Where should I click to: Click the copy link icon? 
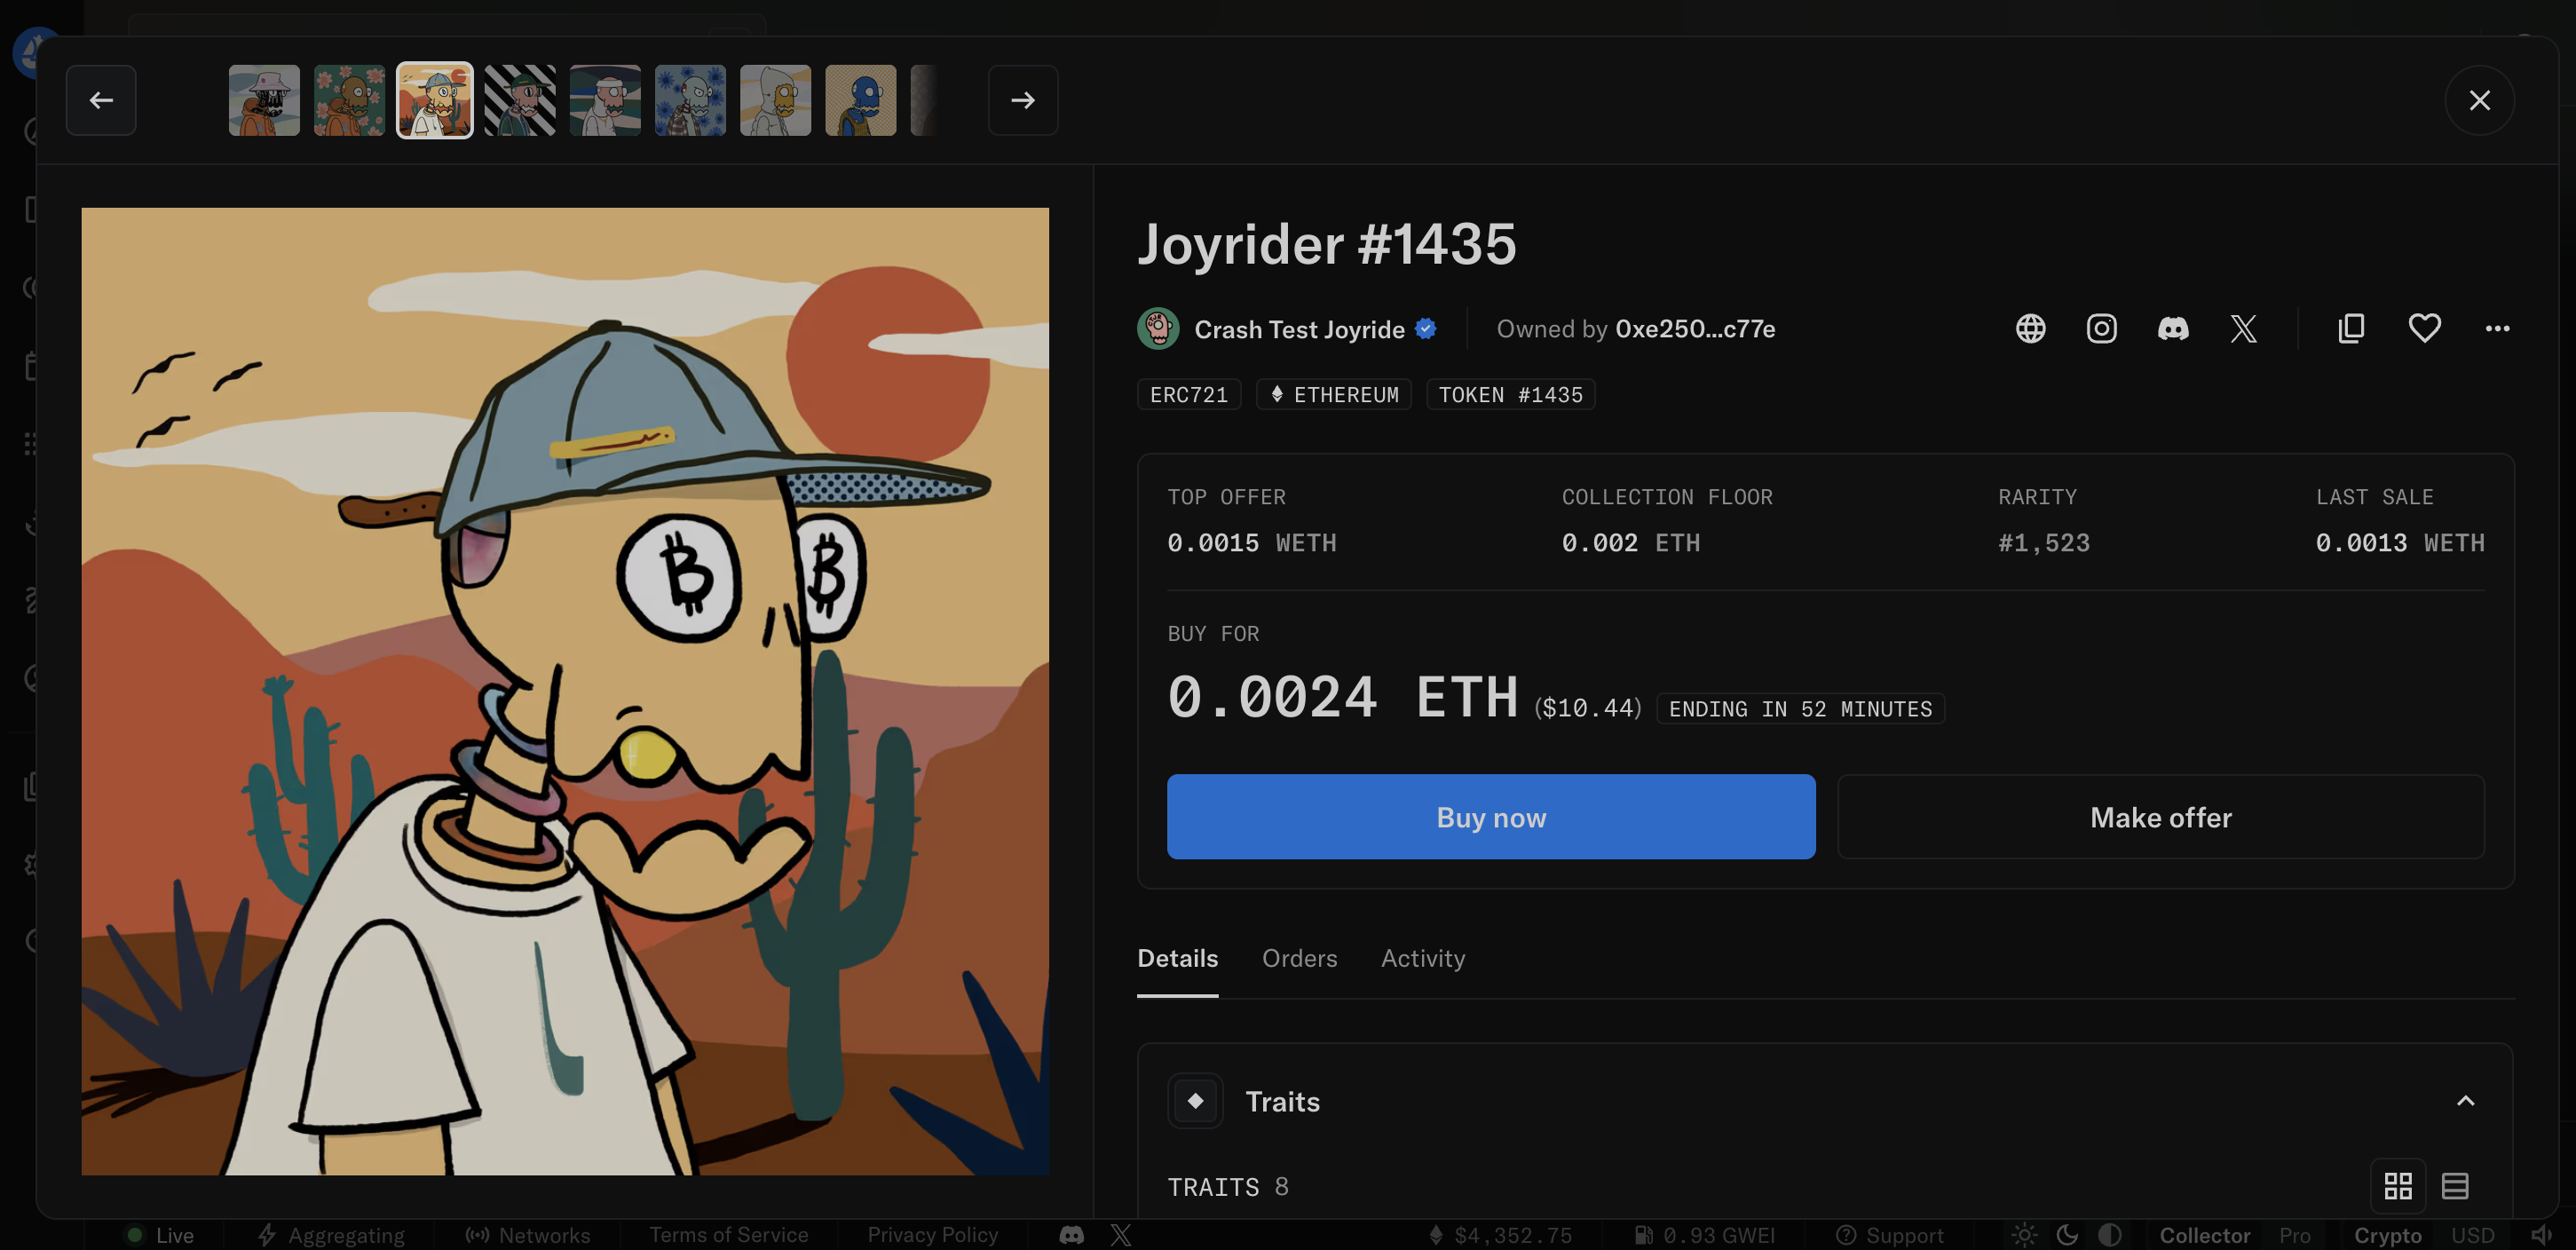click(2351, 328)
